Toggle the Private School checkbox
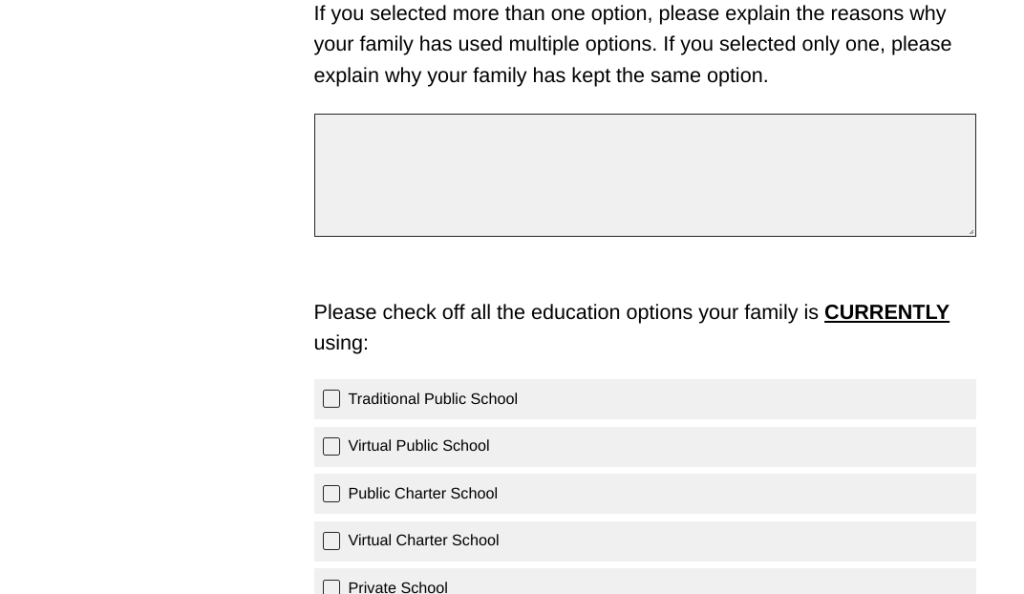The image size is (1024, 594). (x=332, y=587)
